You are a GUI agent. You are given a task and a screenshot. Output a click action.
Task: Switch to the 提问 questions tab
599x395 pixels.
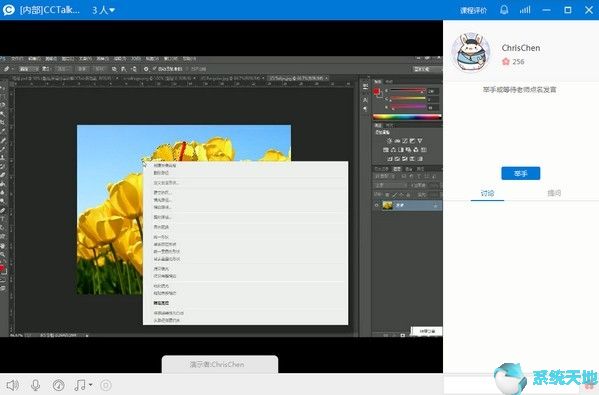click(554, 193)
